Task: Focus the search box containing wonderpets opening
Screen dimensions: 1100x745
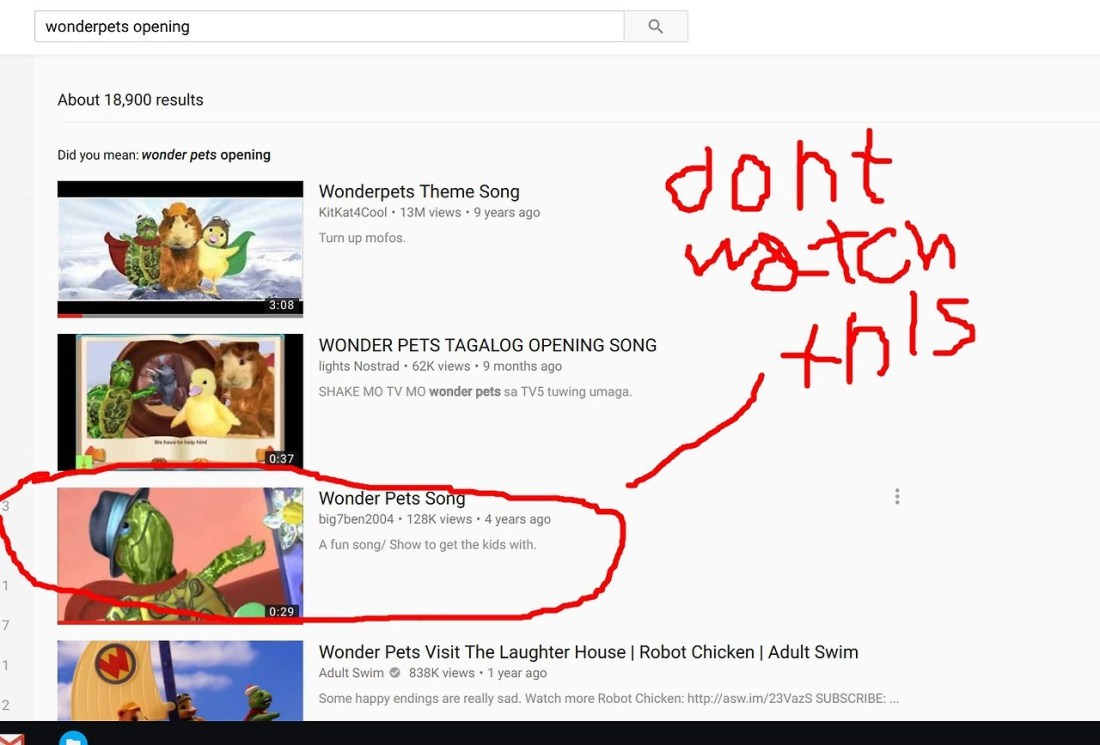Action: (329, 27)
